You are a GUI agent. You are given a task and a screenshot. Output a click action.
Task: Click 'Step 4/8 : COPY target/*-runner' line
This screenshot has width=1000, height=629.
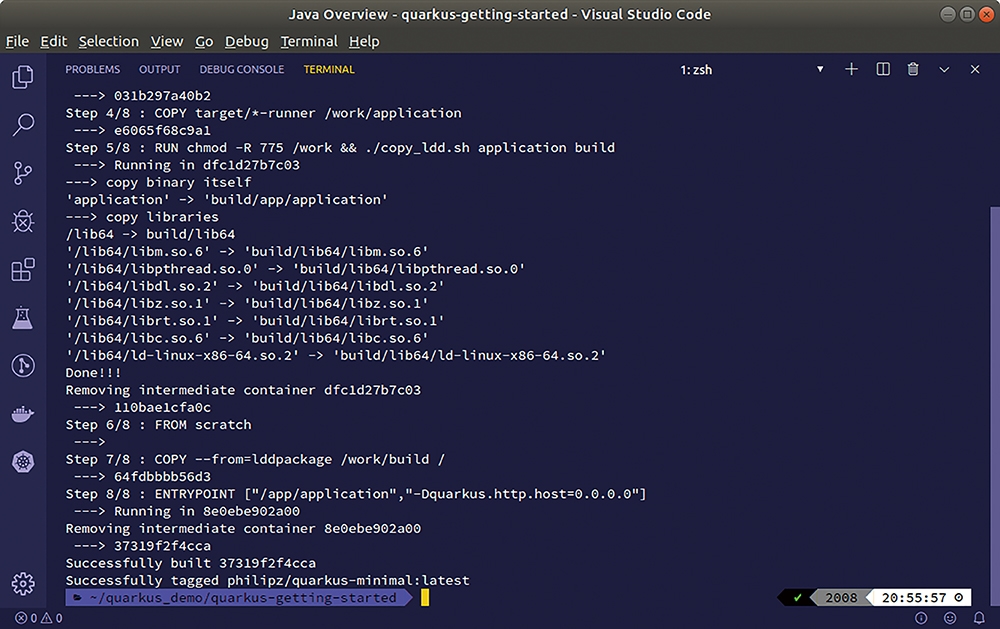coord(263,113)
